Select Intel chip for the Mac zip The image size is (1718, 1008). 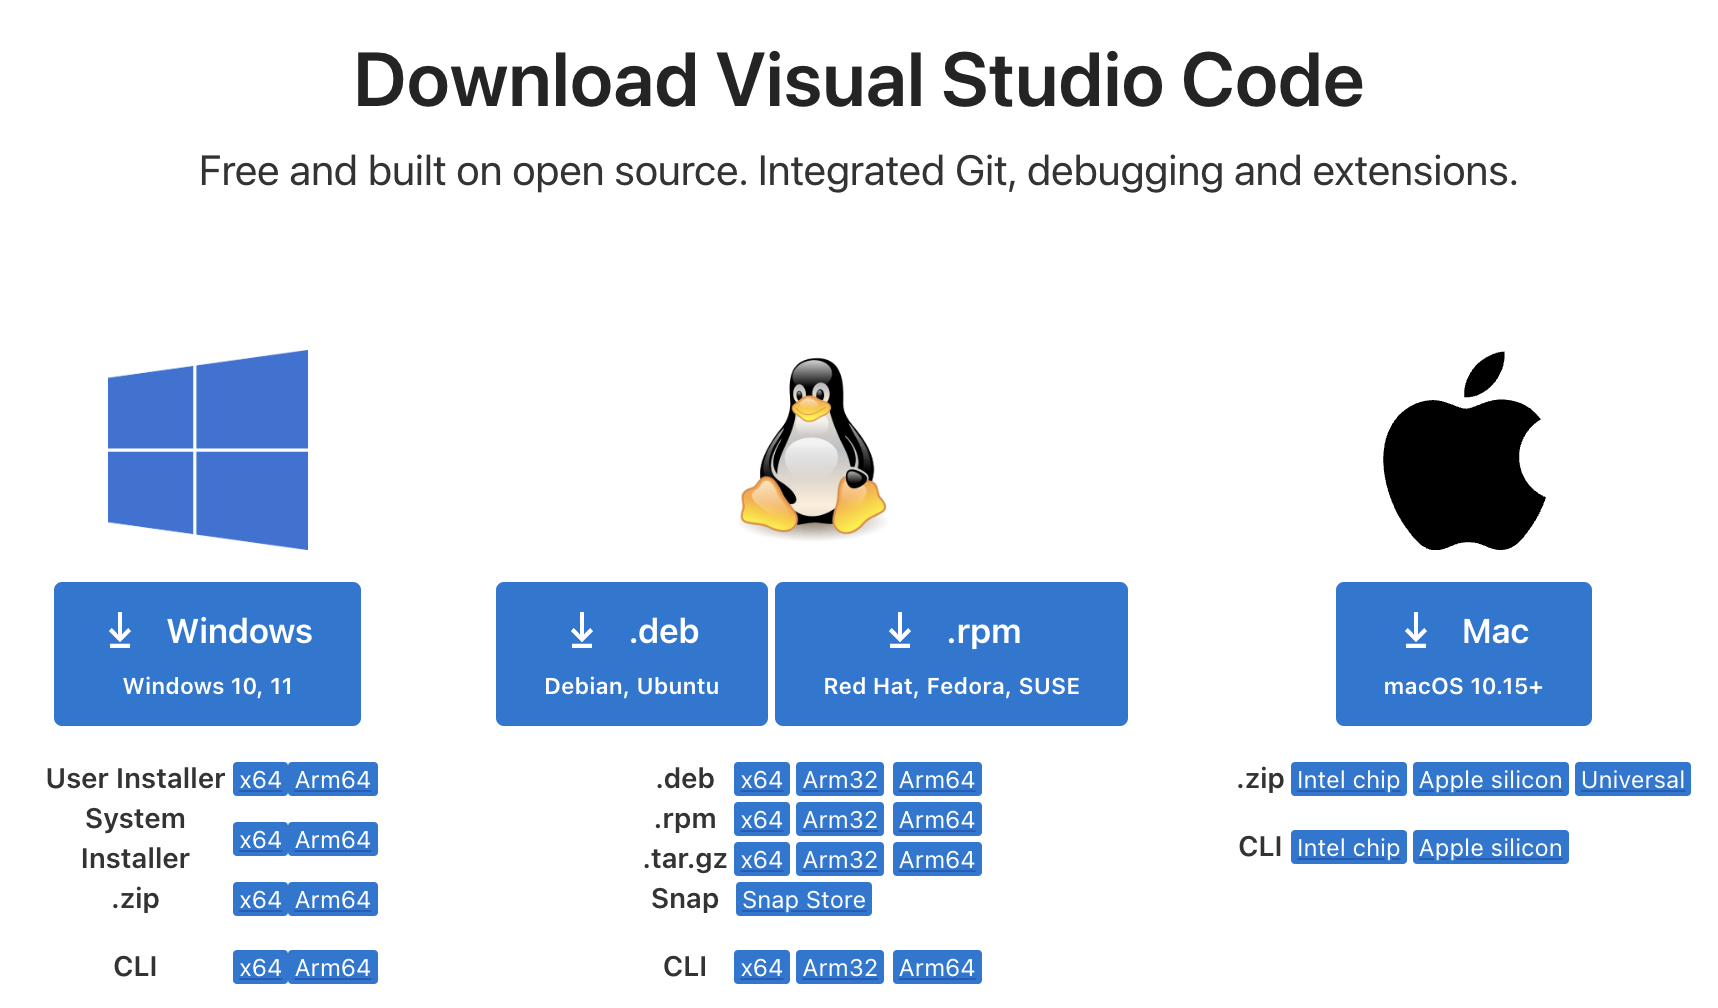point(1348,779)
